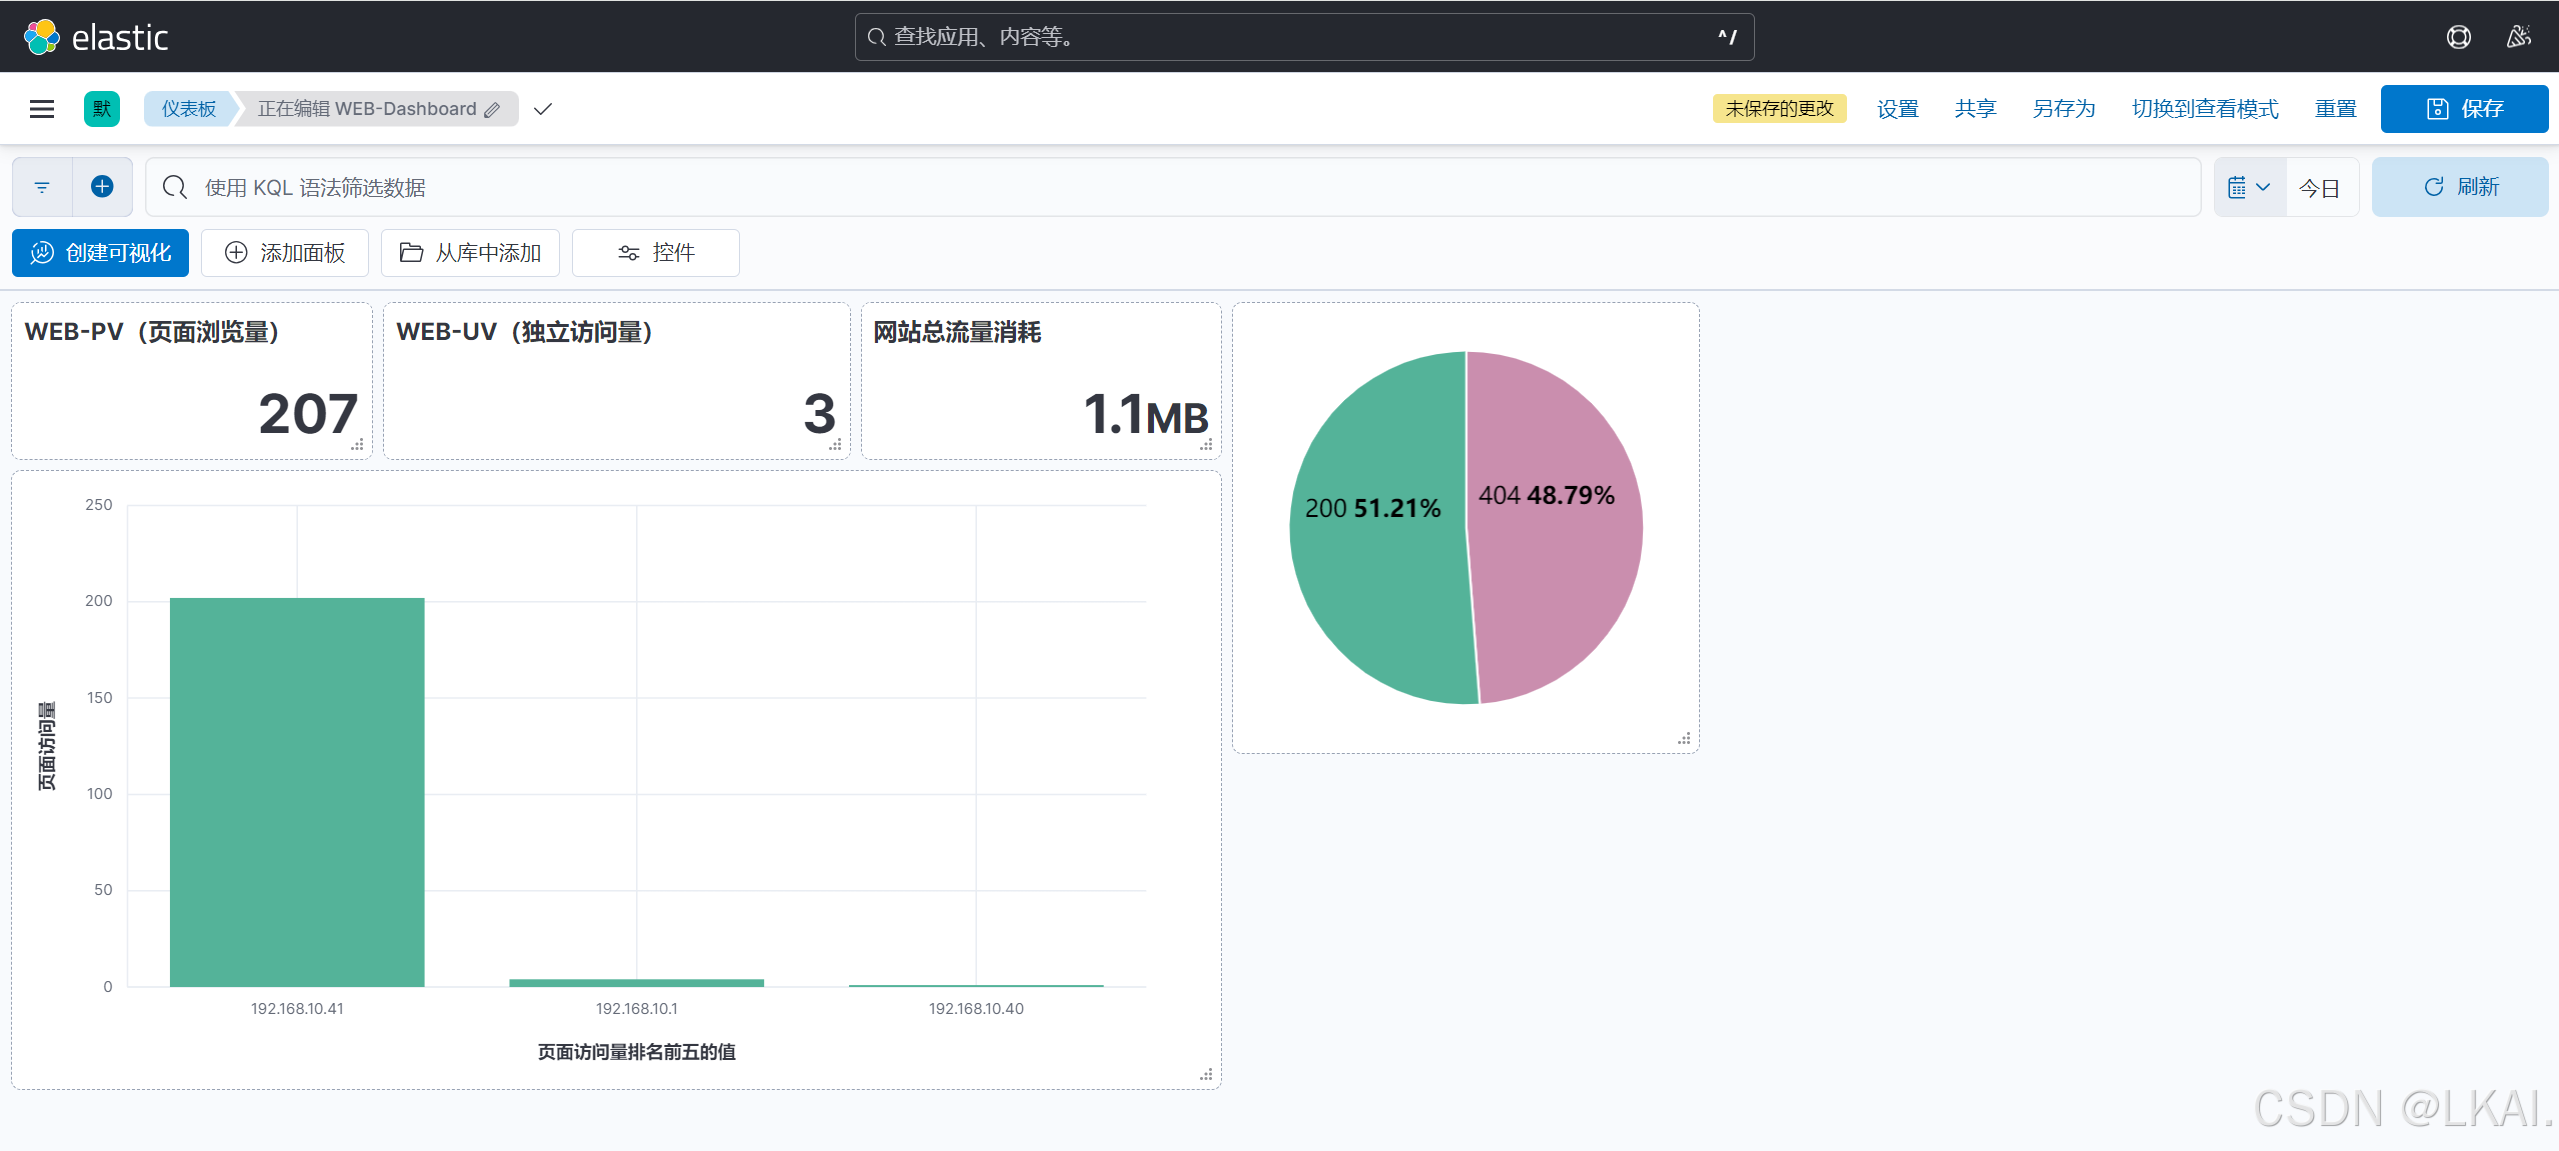Open the calendar quick date menu

point(2250,187)
